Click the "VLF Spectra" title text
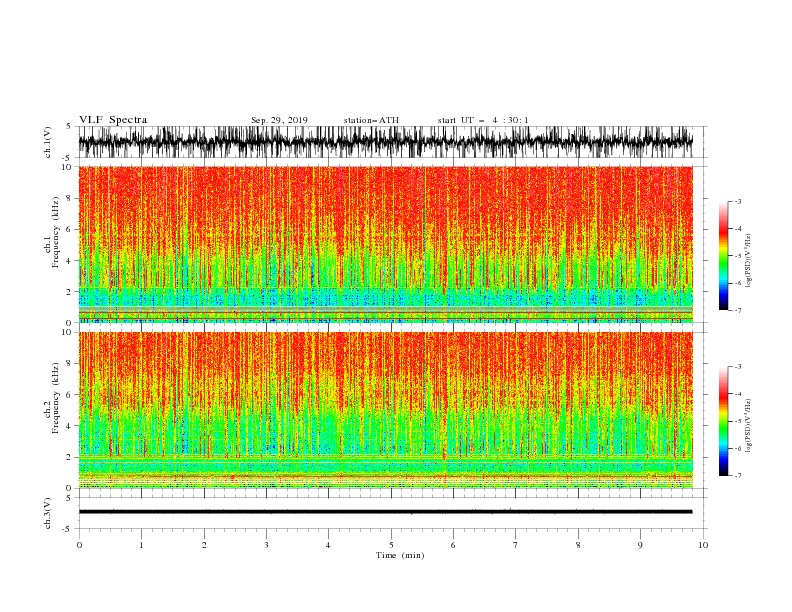Viewport: 792px width, 612px height. tap(113, 120)
